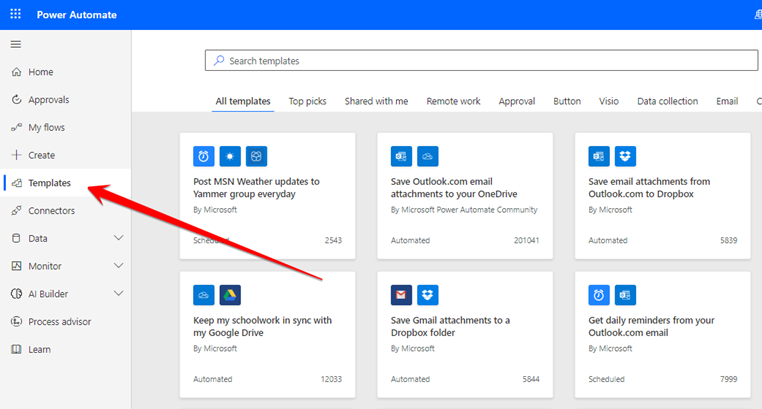Expand the AI Builder section chevron
The width and height of the screenshot is (762, 409).
119,293
